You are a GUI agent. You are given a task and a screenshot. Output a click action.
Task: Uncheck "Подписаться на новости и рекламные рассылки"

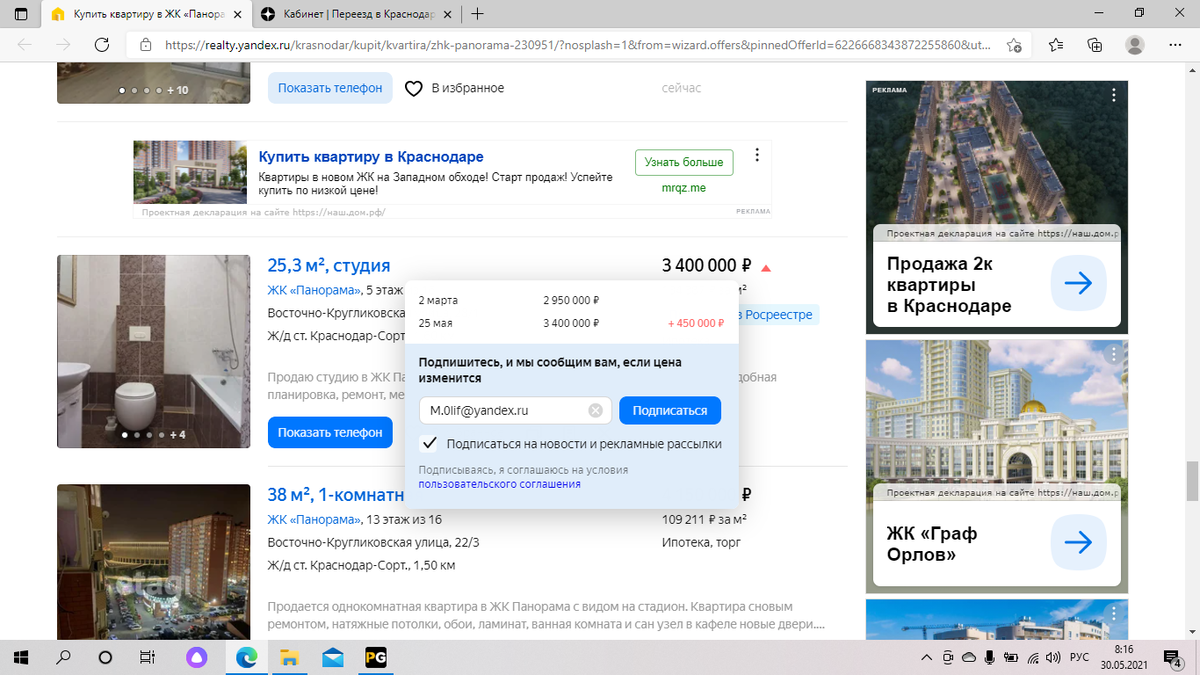point(429,443)
